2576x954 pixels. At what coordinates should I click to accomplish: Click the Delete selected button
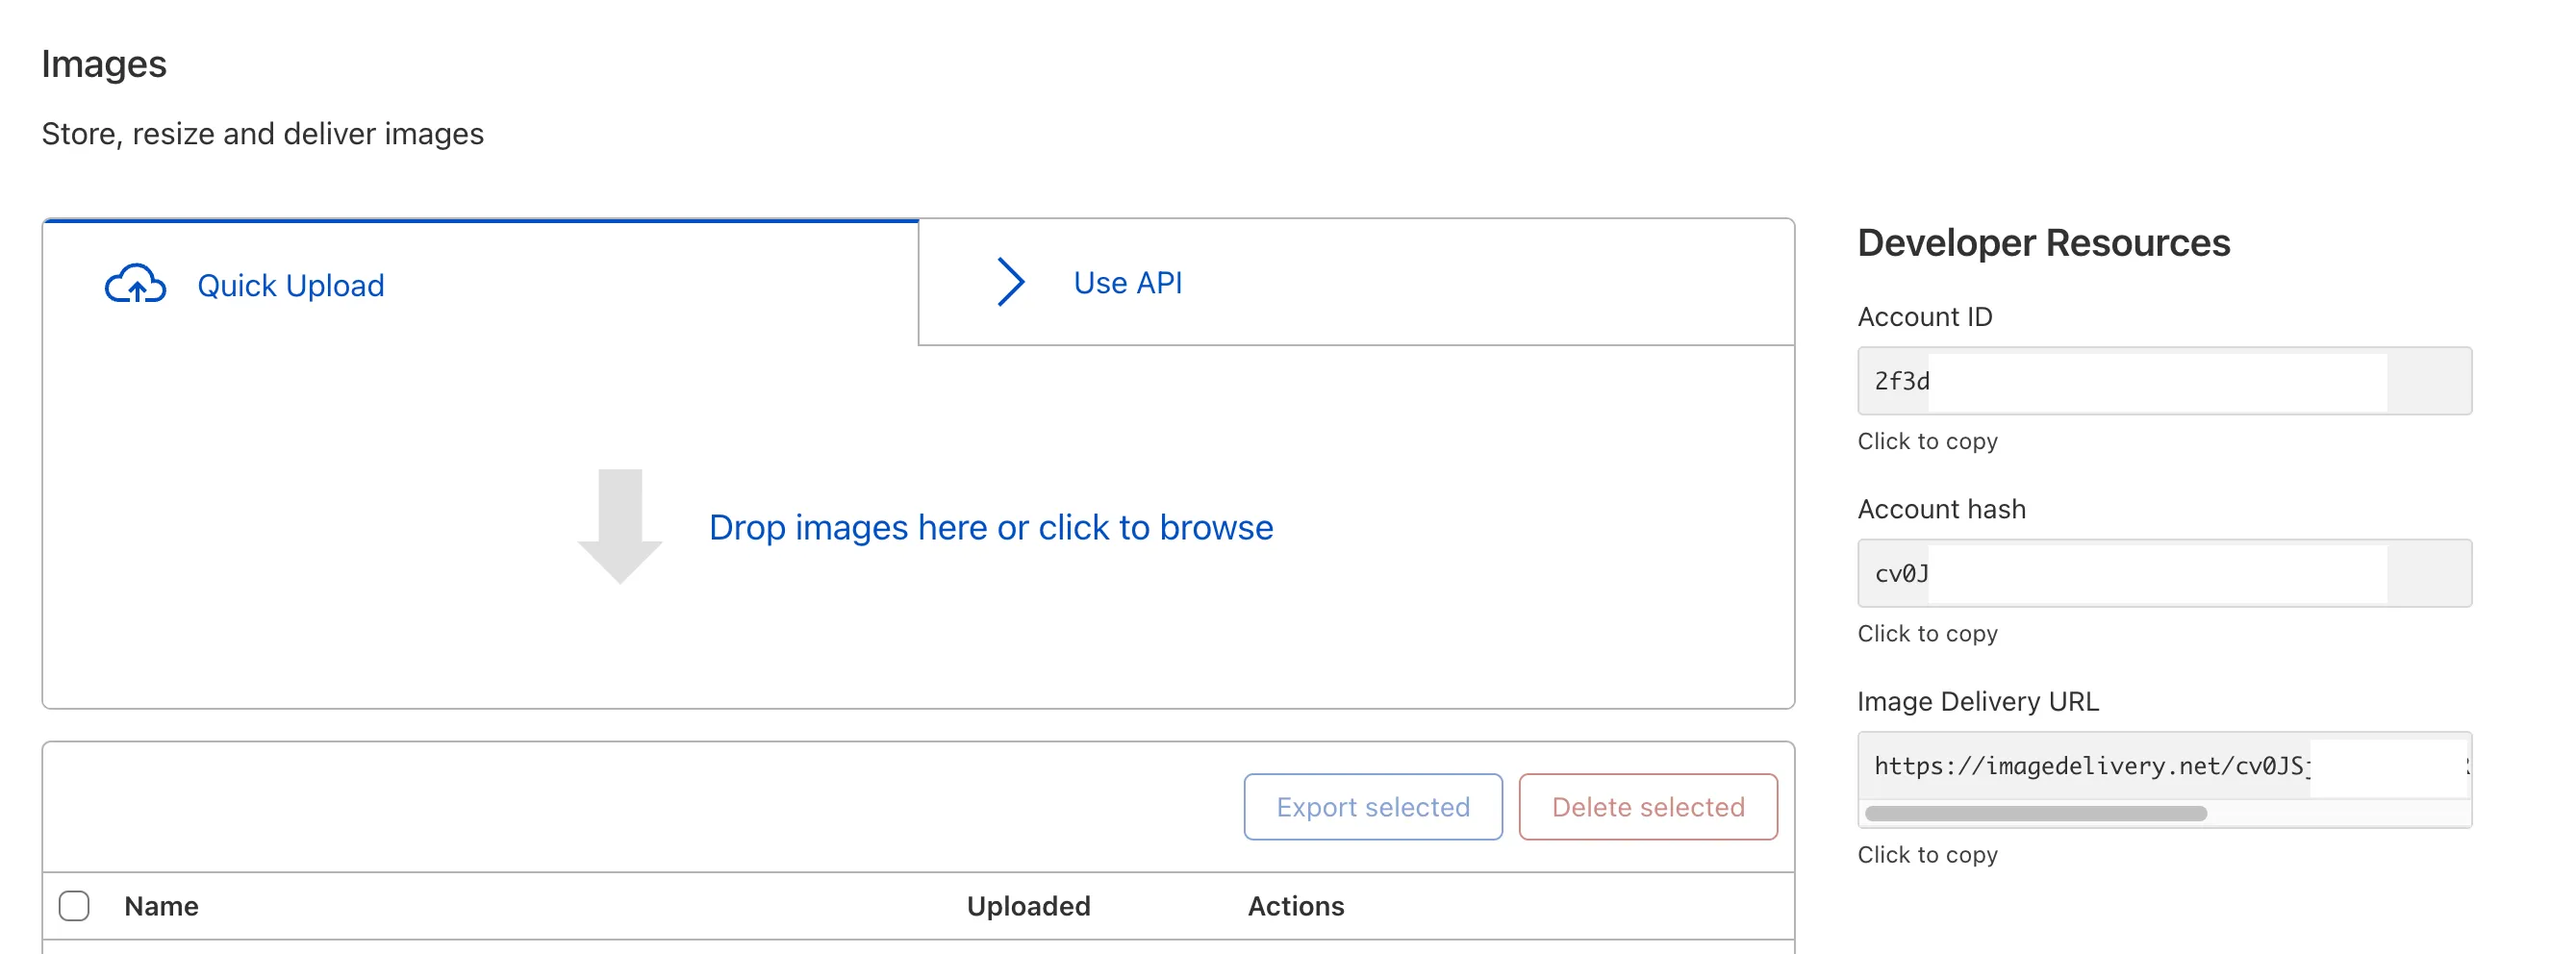[x=1646, y=806]
